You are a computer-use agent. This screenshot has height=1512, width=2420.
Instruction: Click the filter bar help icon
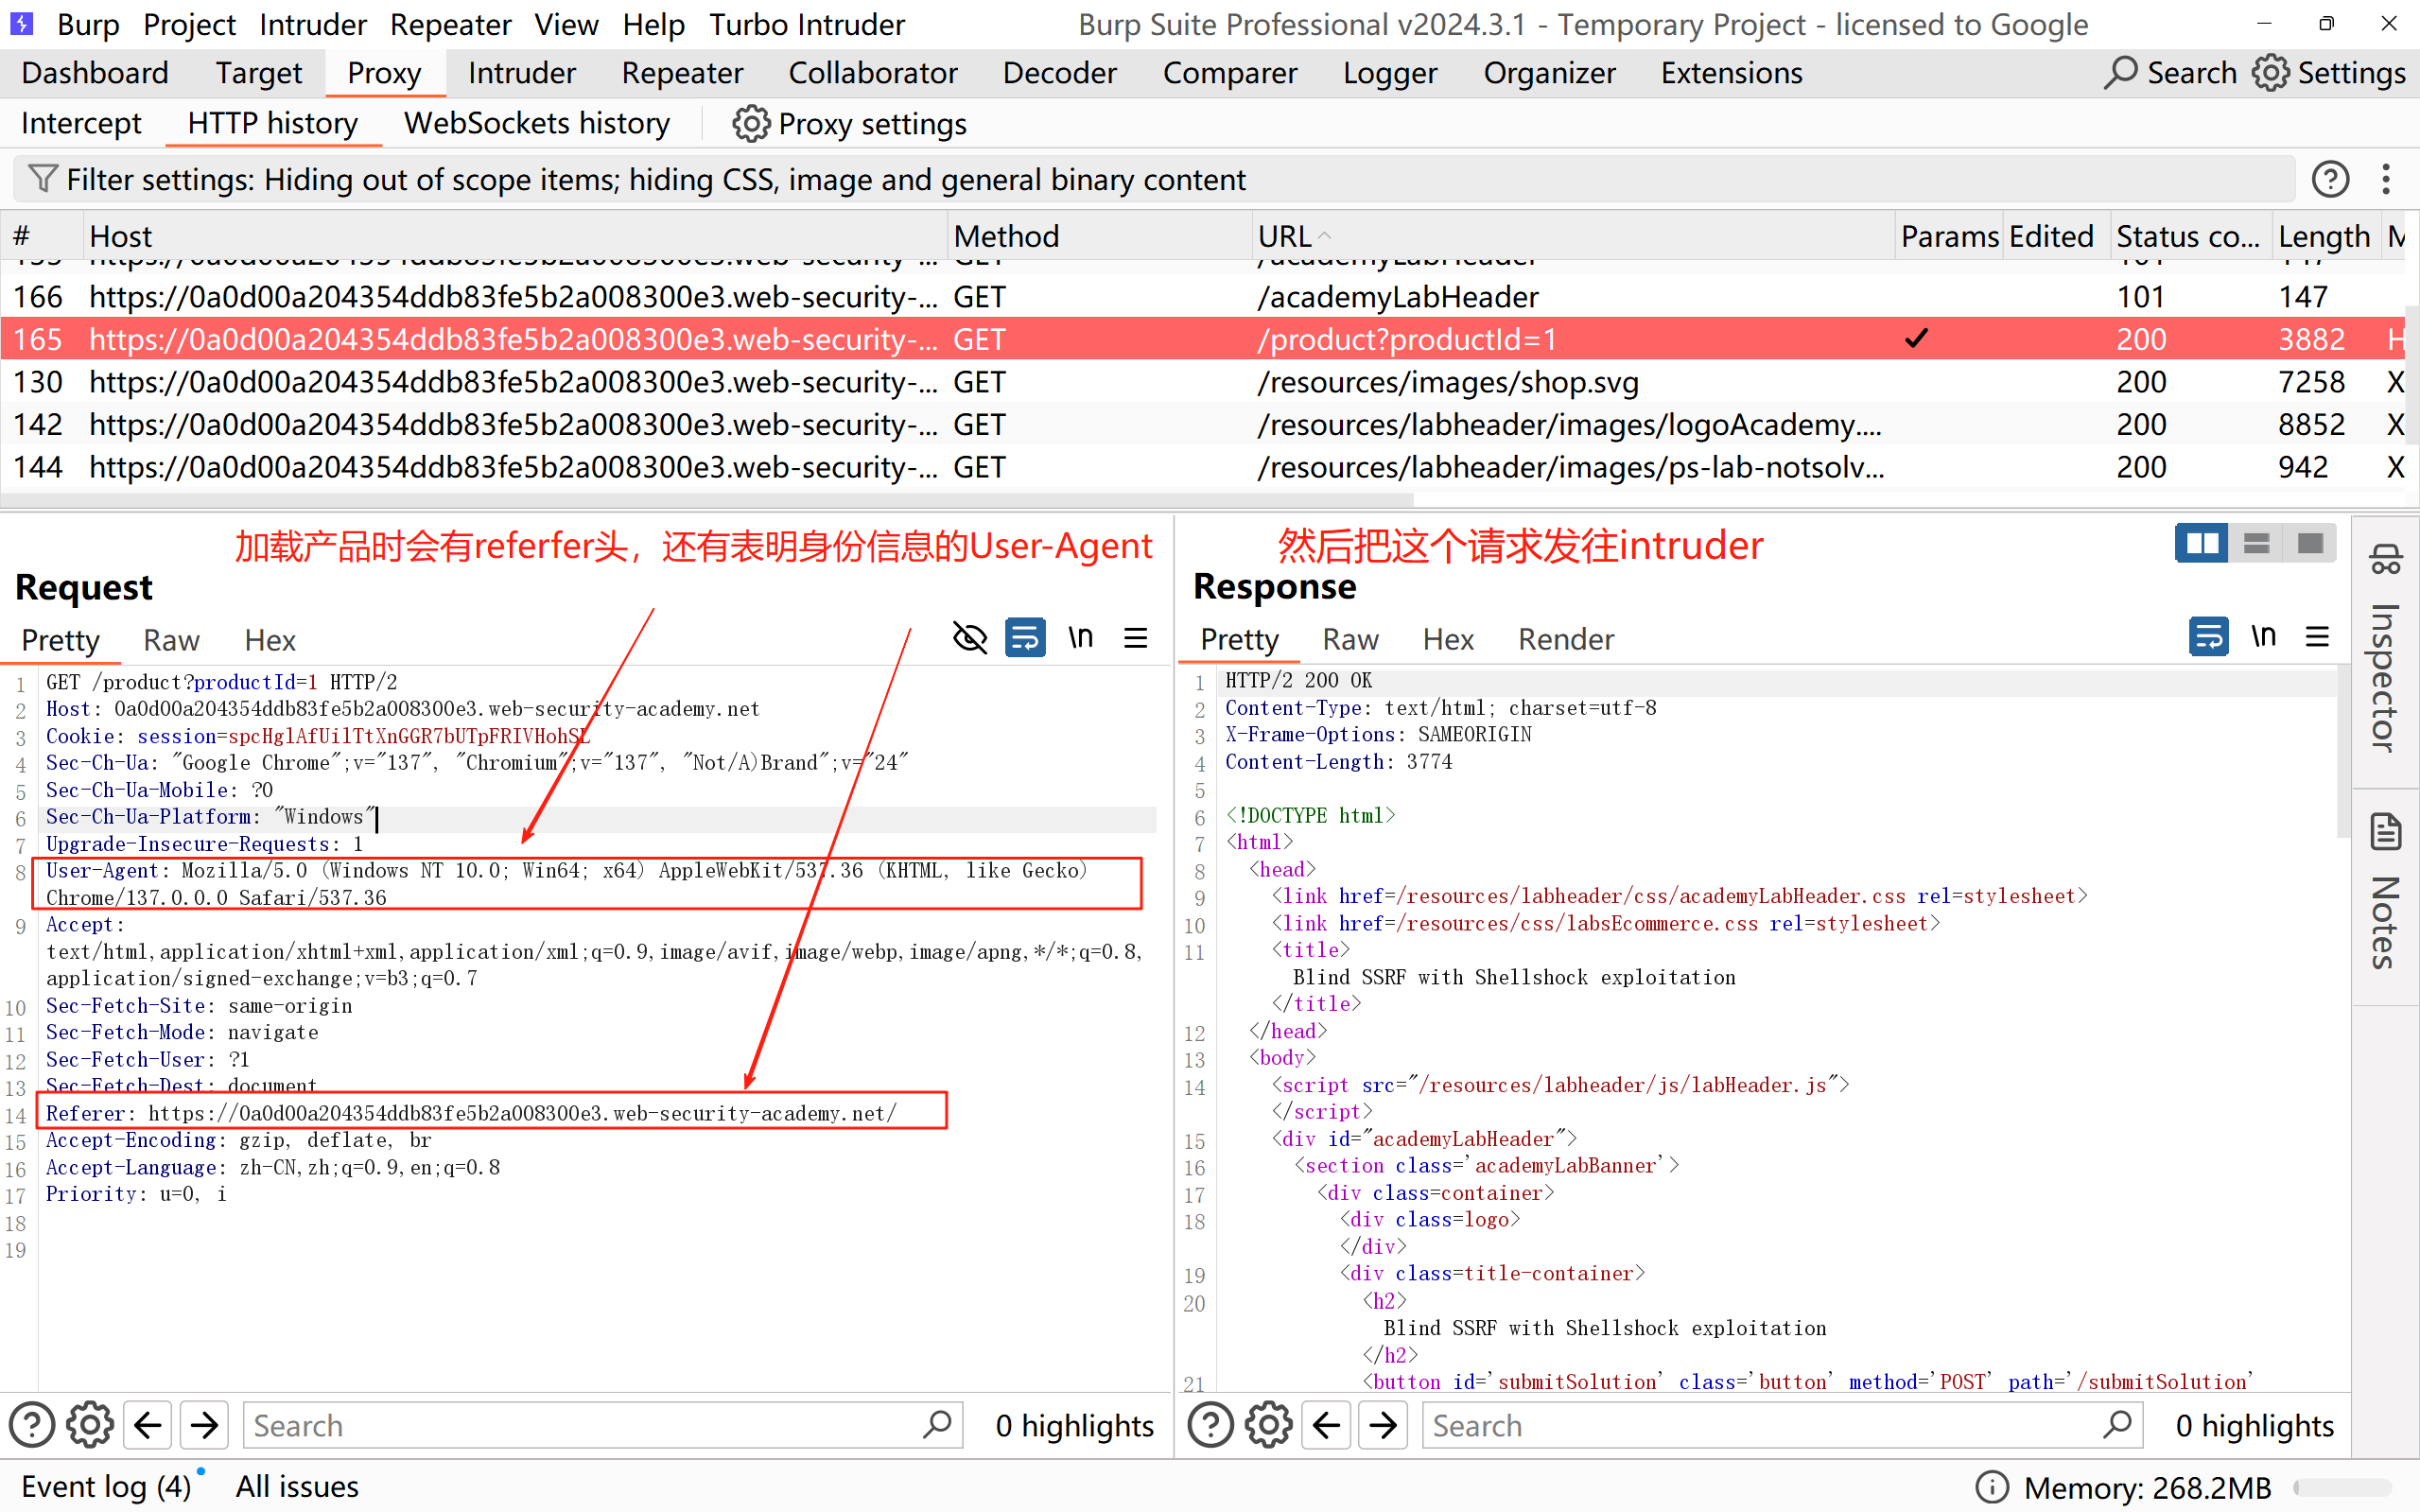point(2330,179)
